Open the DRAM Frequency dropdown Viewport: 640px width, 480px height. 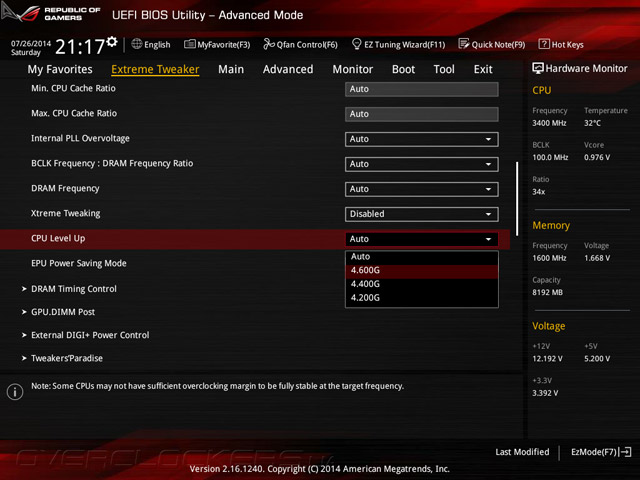422,189
